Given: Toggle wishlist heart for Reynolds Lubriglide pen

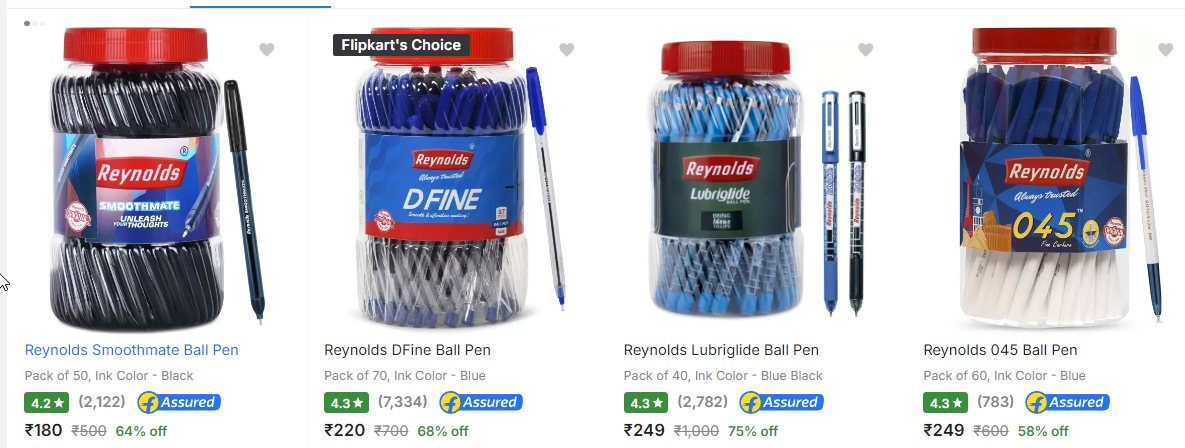Looking at the screenshot, I should (865, 50).
